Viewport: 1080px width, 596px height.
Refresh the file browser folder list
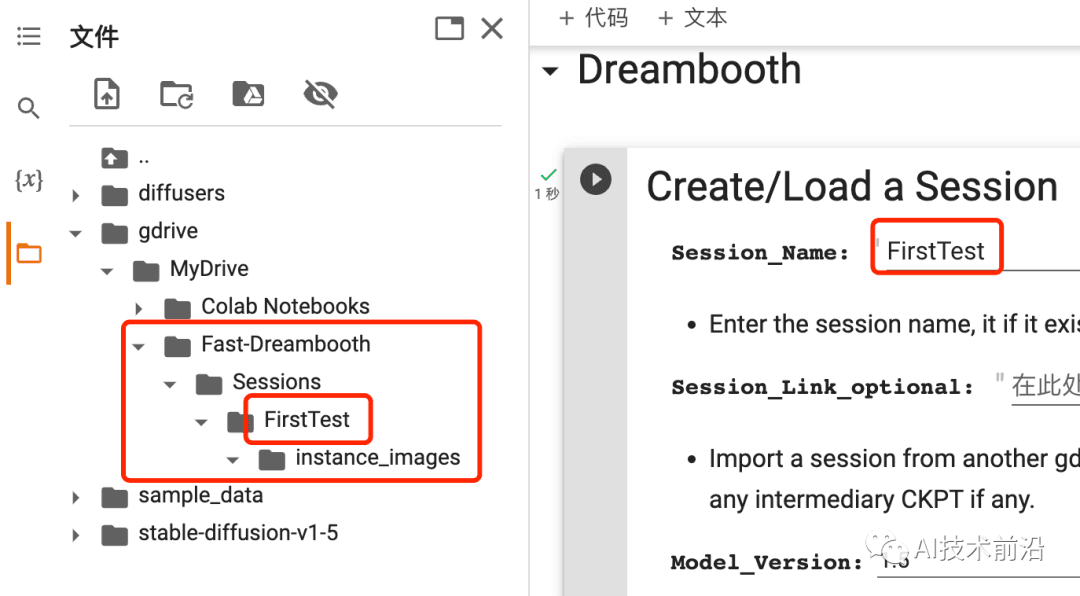(x=177, y=94)
